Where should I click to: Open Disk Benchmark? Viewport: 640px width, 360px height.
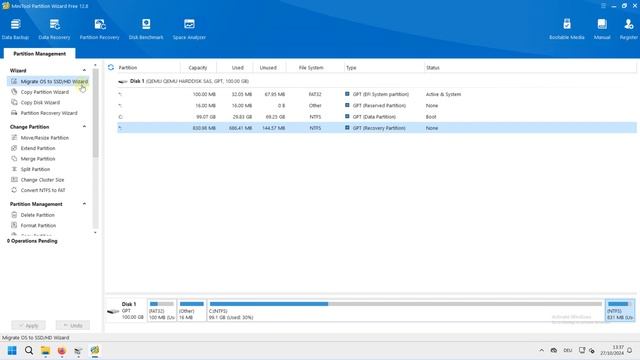(146, 29)
